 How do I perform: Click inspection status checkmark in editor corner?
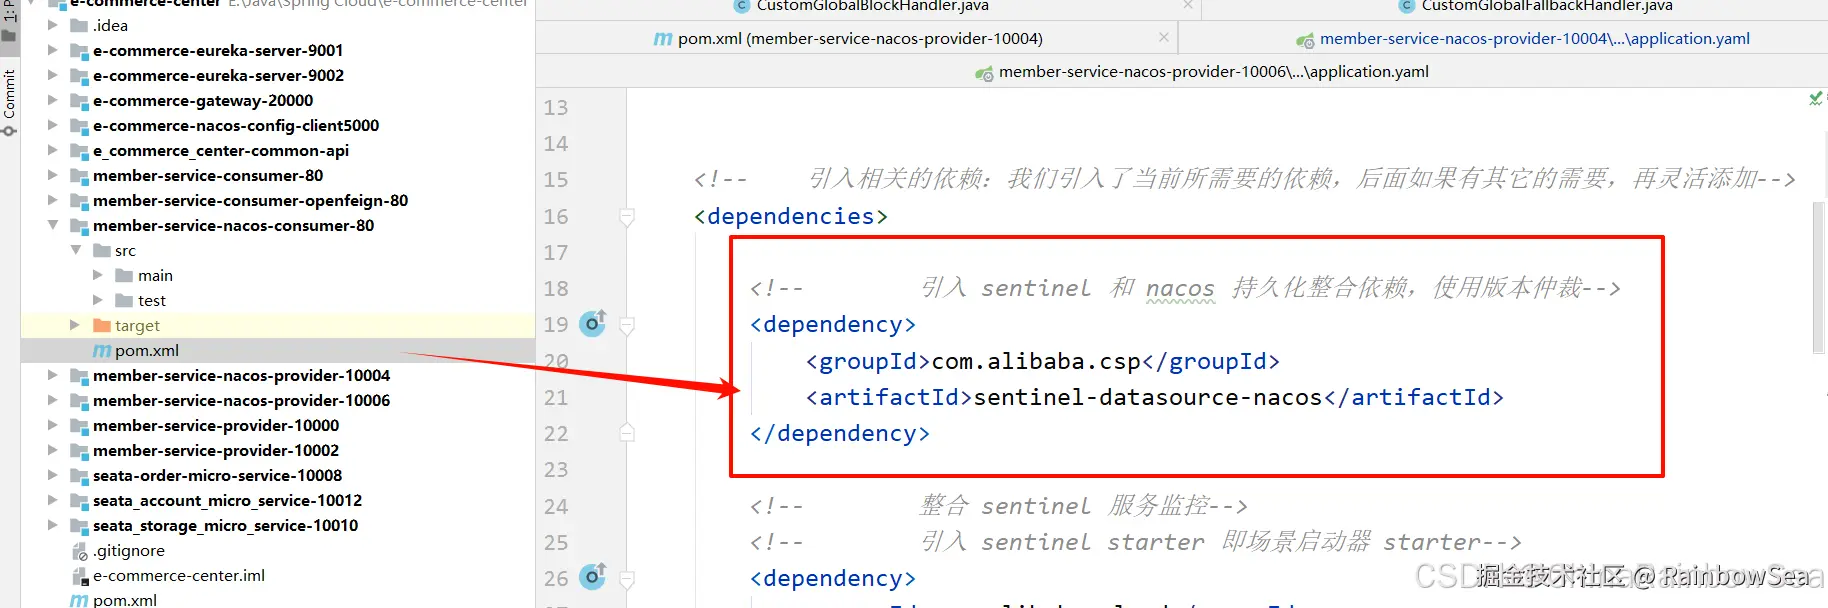pos(1816,98)
